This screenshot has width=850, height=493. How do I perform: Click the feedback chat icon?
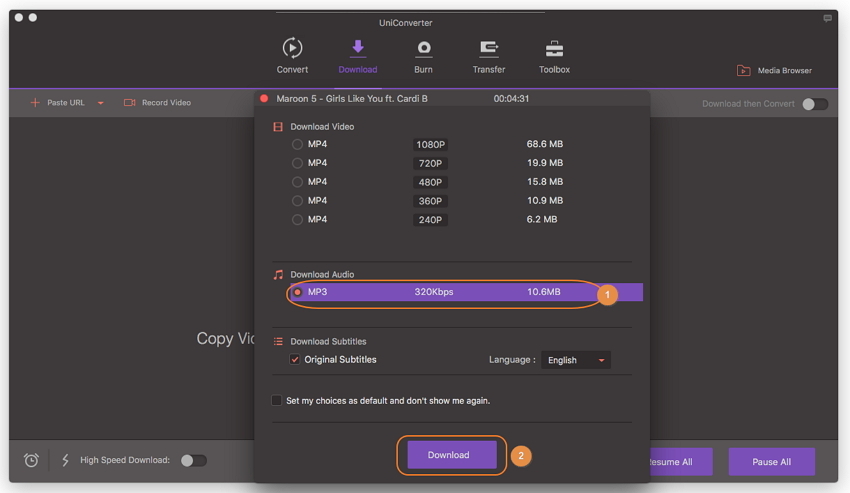pyautogui.click(x=827, y=18)
